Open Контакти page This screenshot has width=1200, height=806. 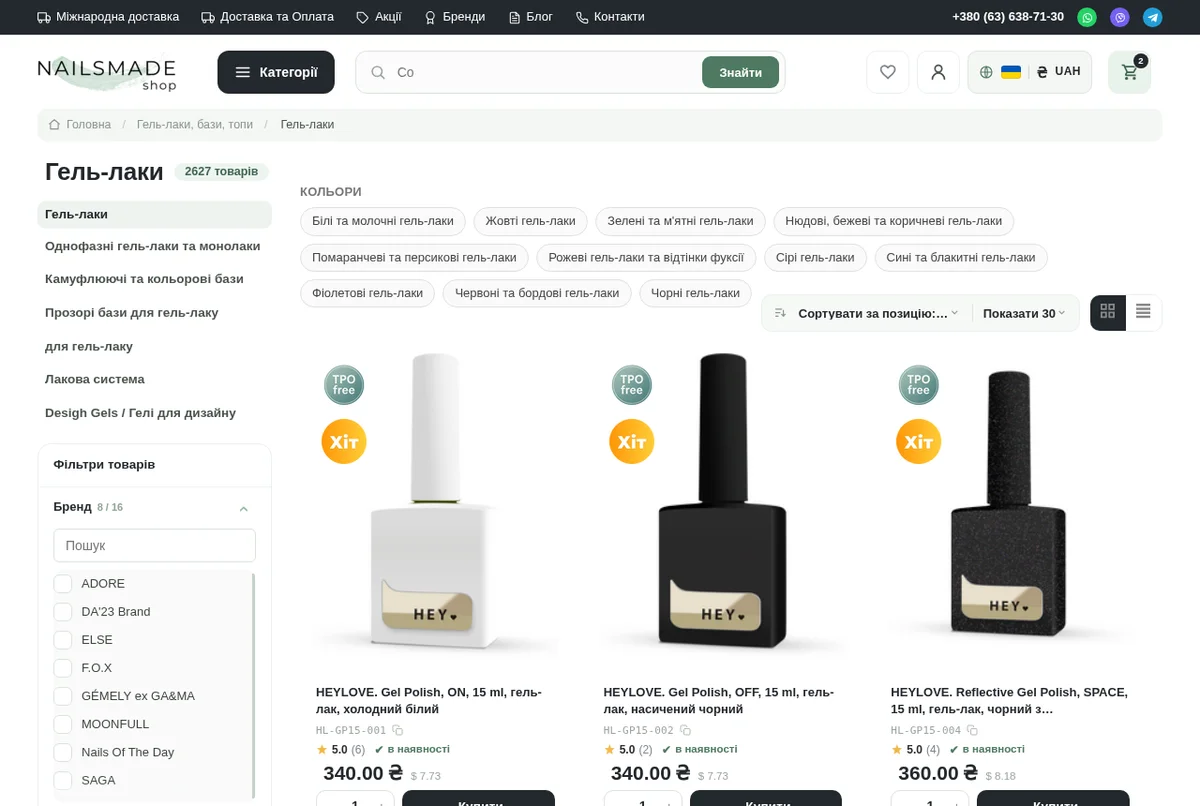(610, 17)
